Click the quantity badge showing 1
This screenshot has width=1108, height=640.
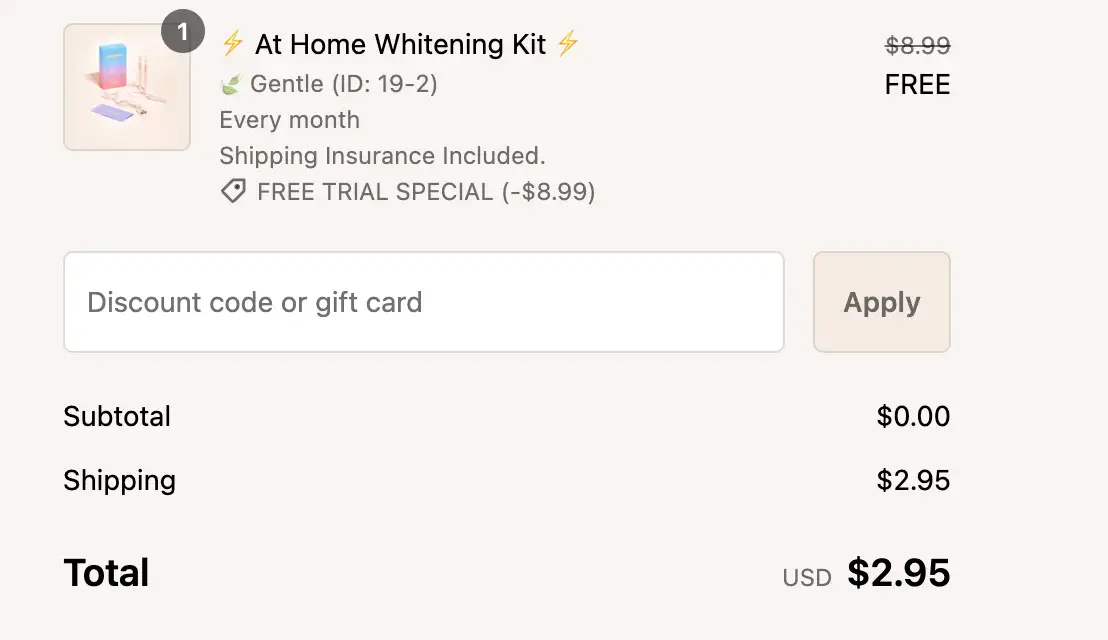pos(183,31)
